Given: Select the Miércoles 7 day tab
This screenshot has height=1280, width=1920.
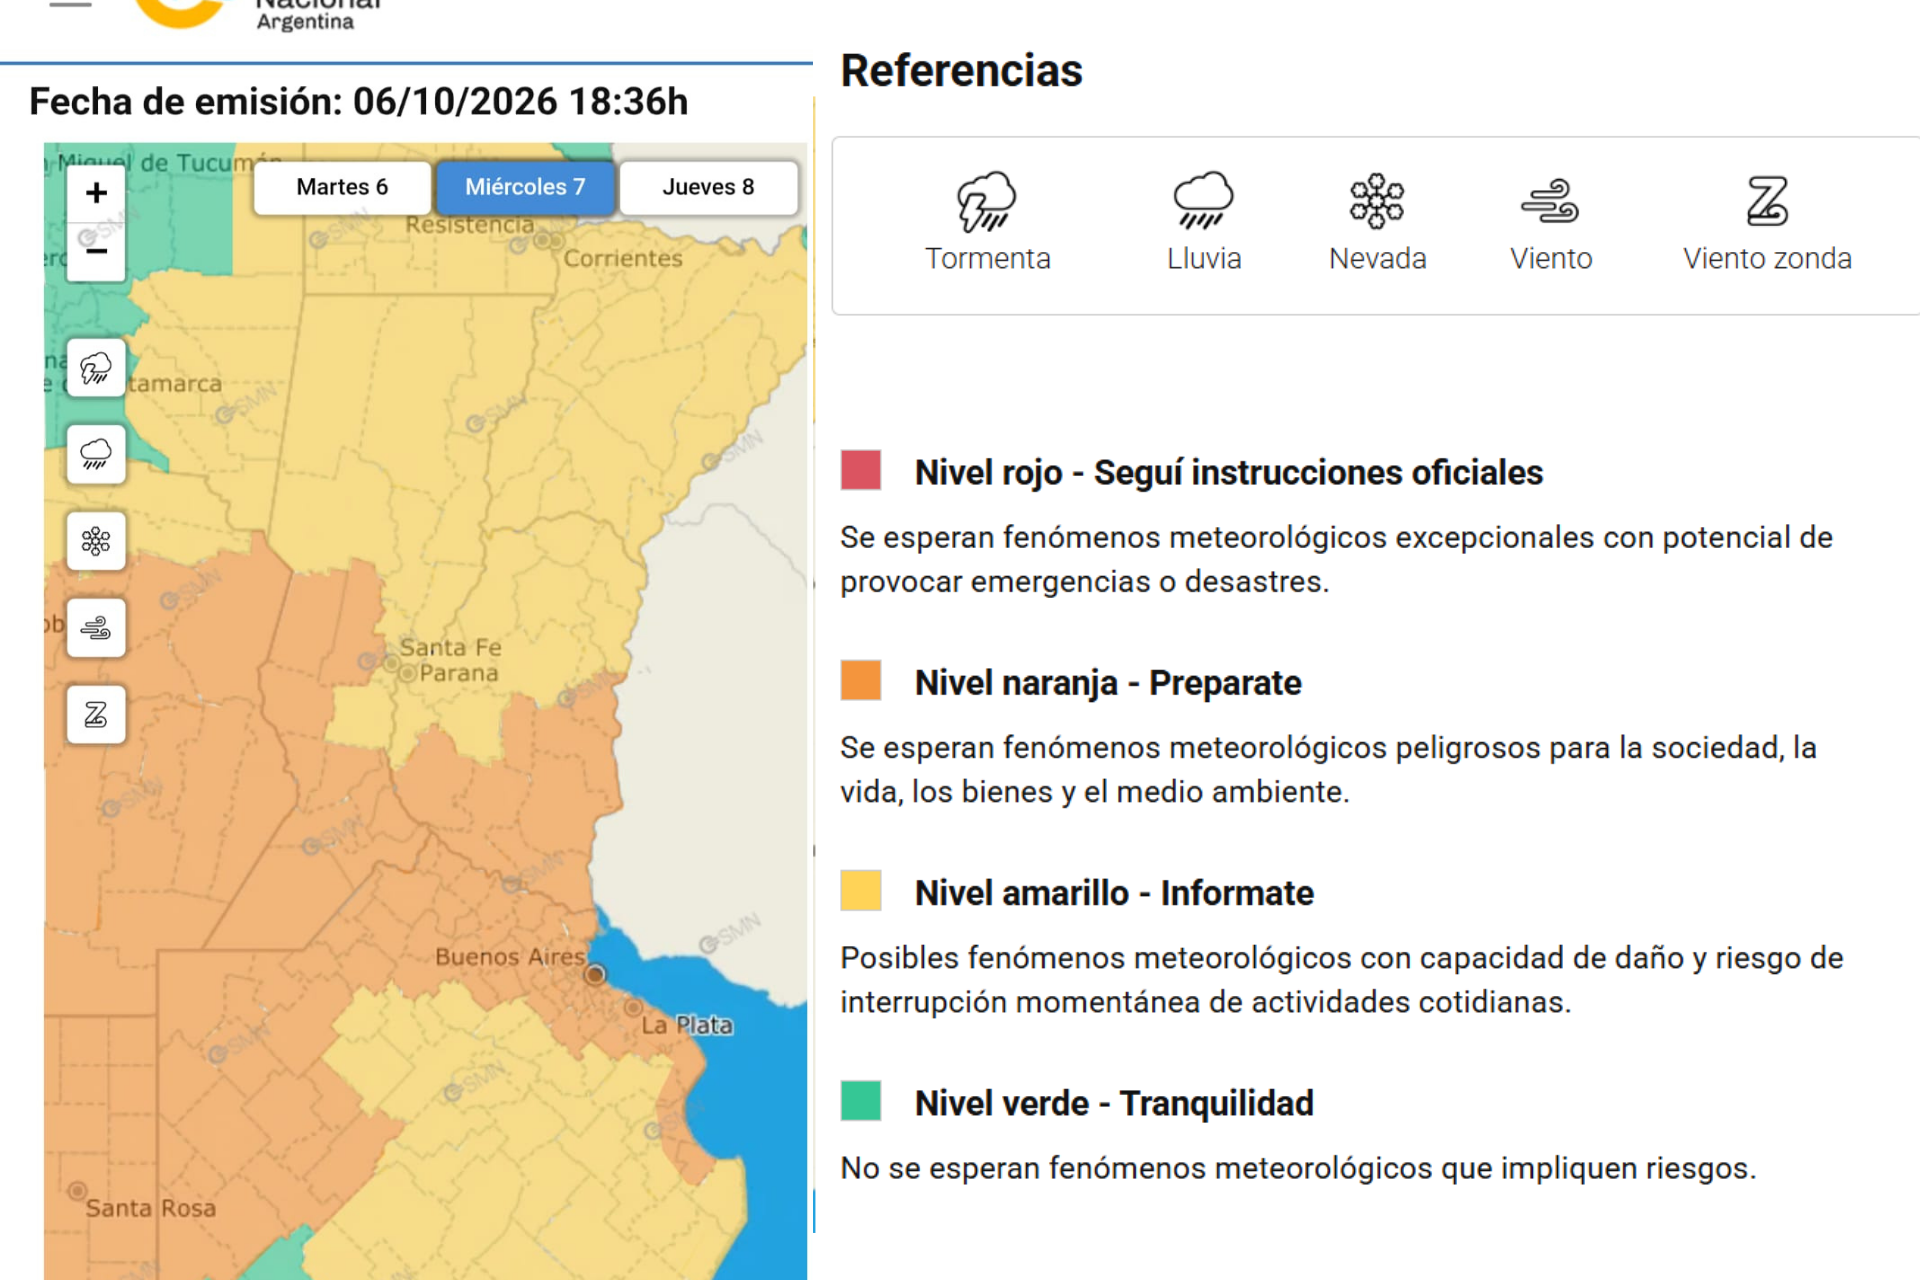Looking at the screenshot, I should click(x=525, y=187).
